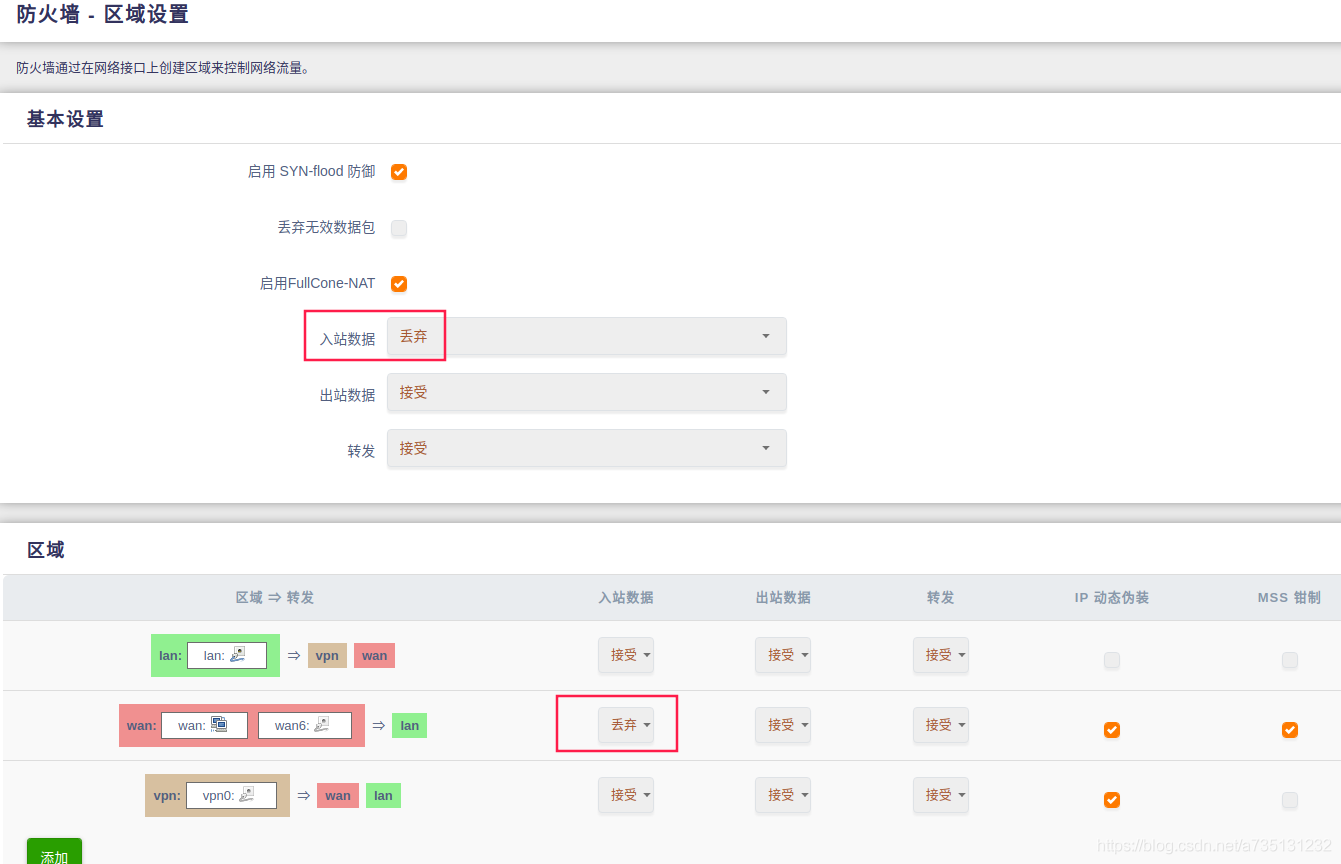Open lan zone forward policy dropdown
Image resolution: width=1341 pixels, height=864 pixels.
[941, 655]
